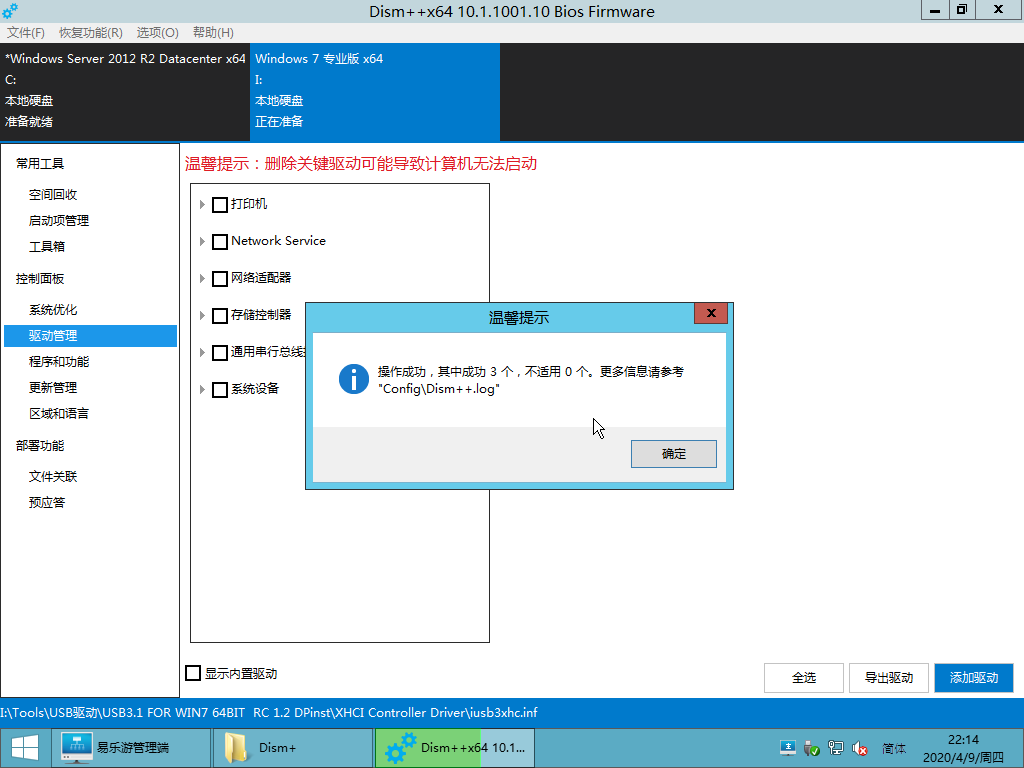The height and width of the screenshot is (768, 1024).
Task: Check the Network Service checkbox
Action: tap(220, 242)
